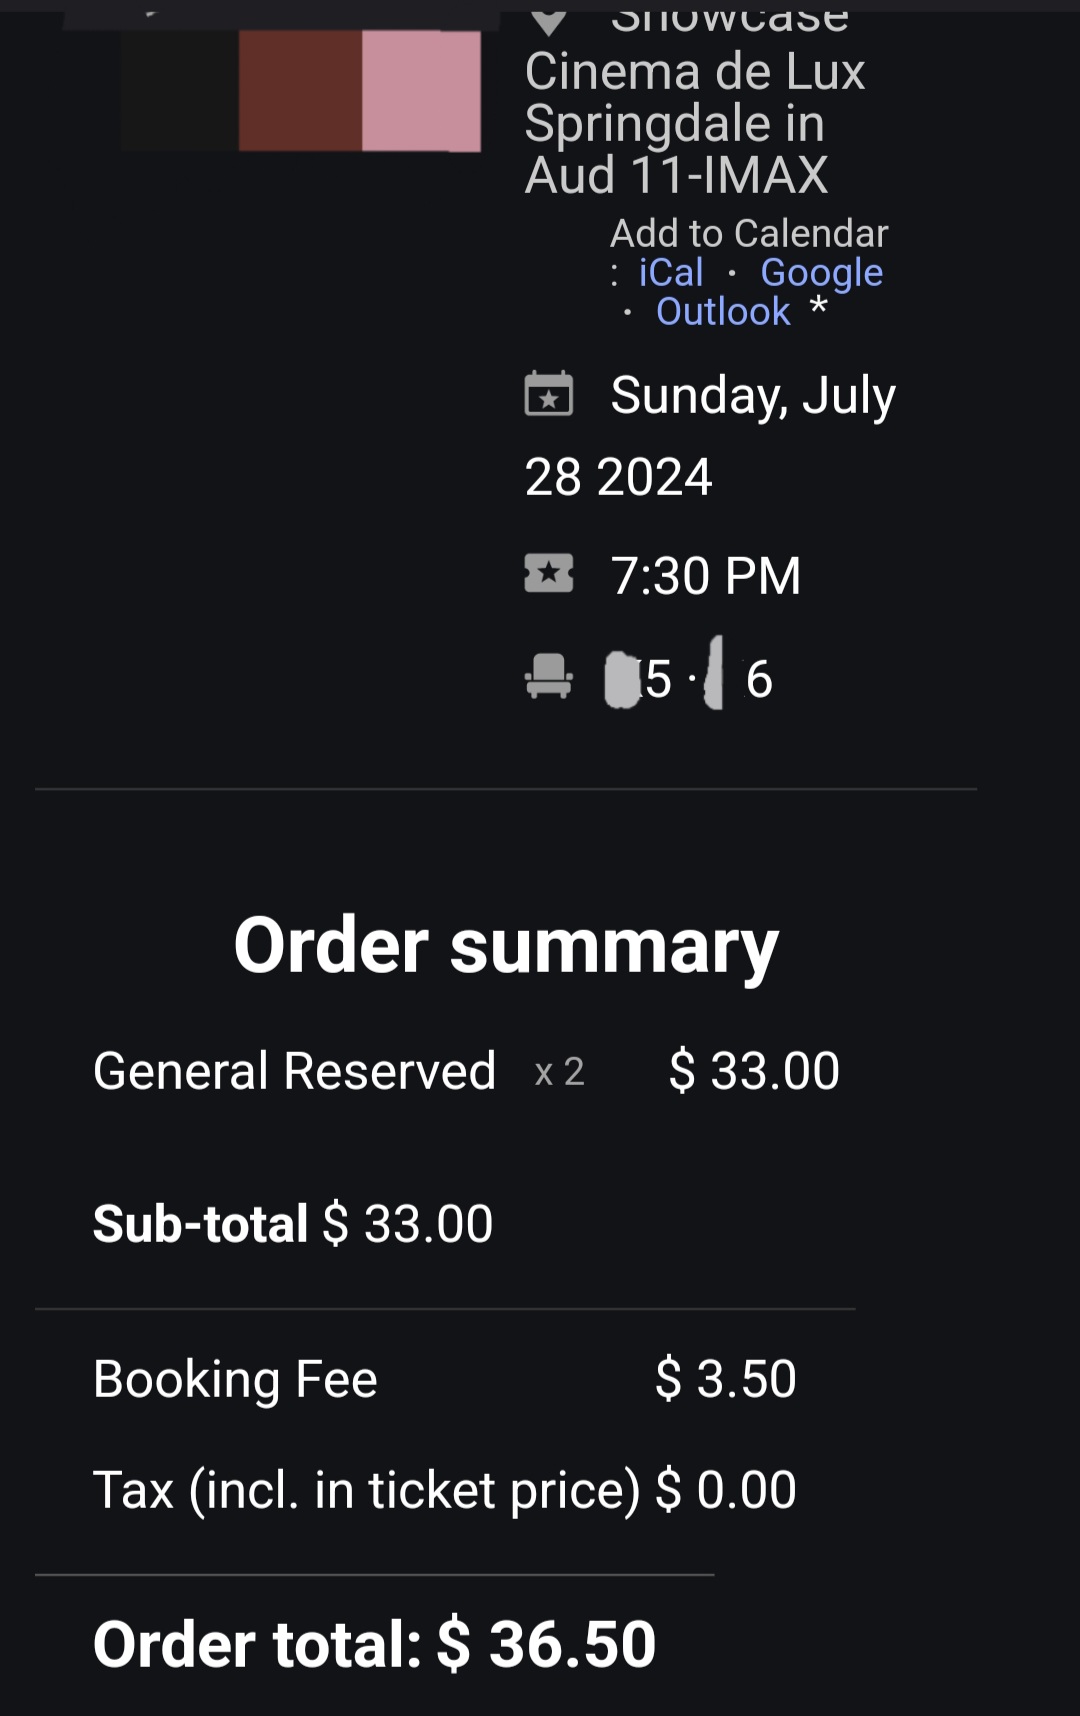Image resolution: width=1080 pixels, height=1716 pixels.
Task: Select the General Reserved ticket row
Action: pos(294,1071)
